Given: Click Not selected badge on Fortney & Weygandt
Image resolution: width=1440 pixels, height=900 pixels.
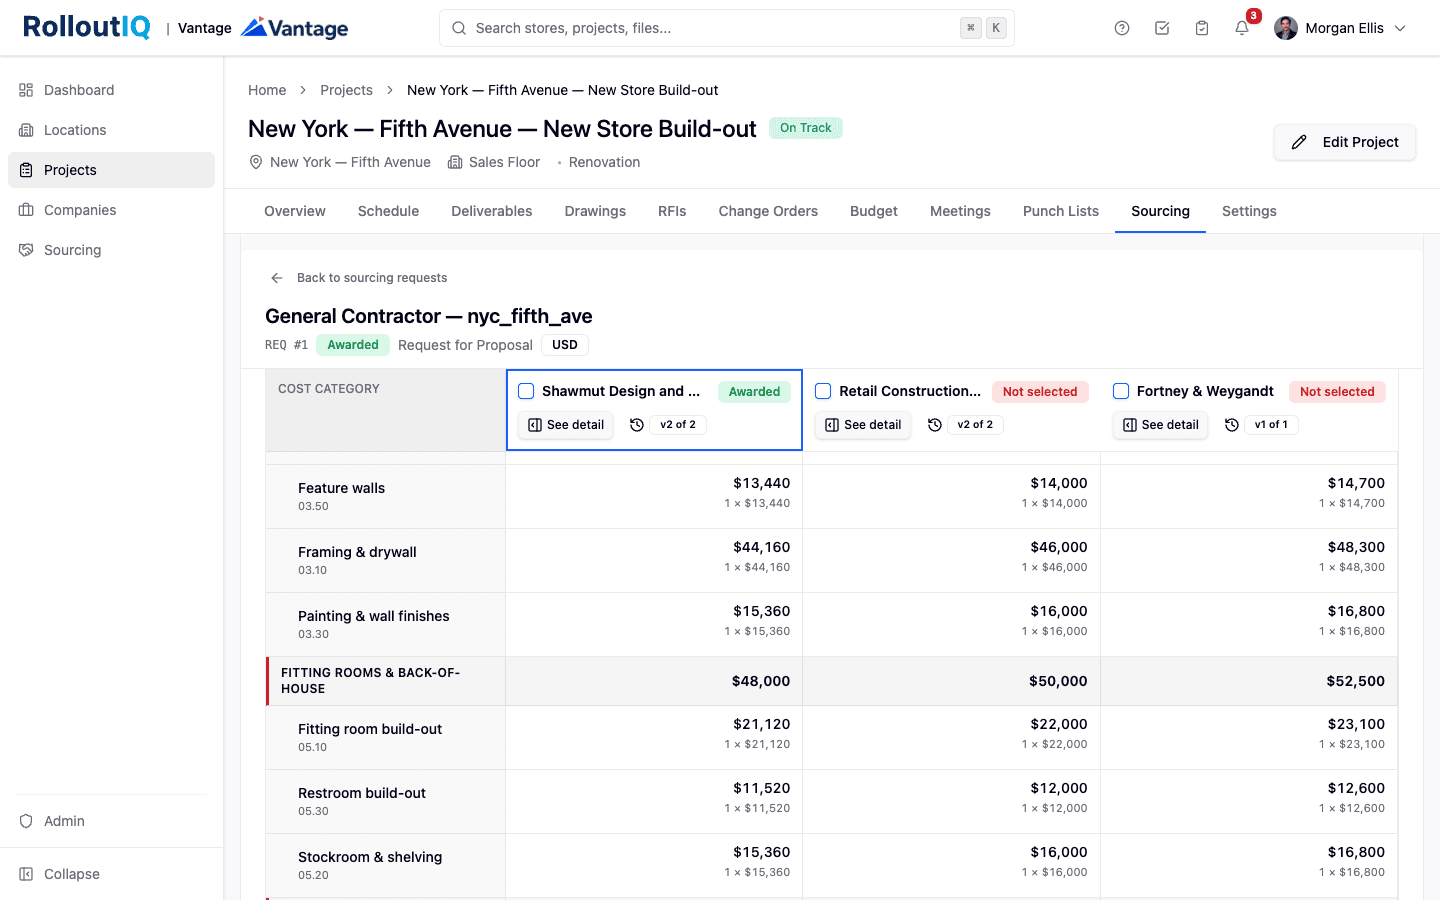Looking at the screenshot, I should pos(1337,392).
